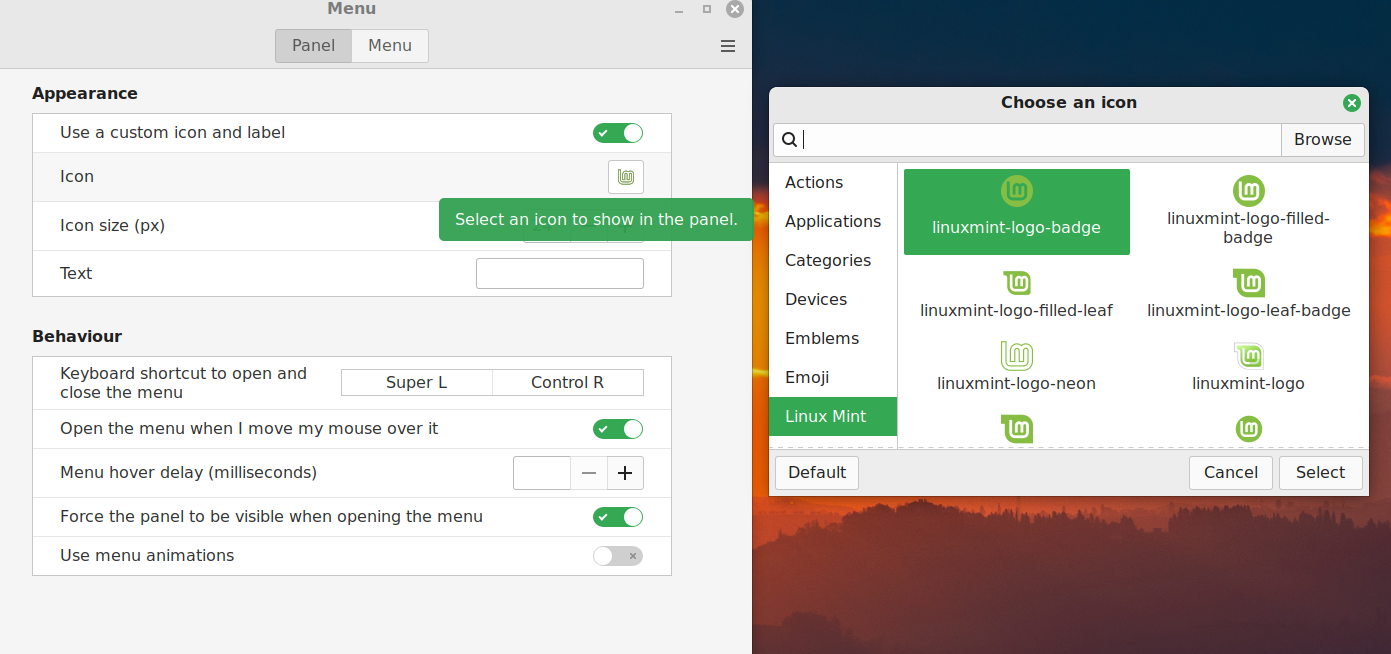Image resolution: width=1391 pixels, height=654 pixels.
Task: Toggle Use a custom icon and label
Action: click(618, 133)
